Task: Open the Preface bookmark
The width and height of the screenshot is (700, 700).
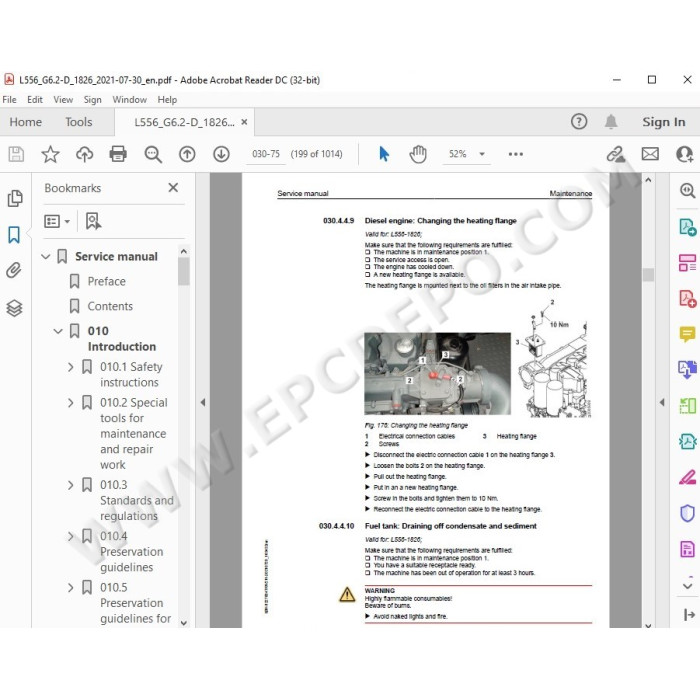Action: click(x=106, y=281)
